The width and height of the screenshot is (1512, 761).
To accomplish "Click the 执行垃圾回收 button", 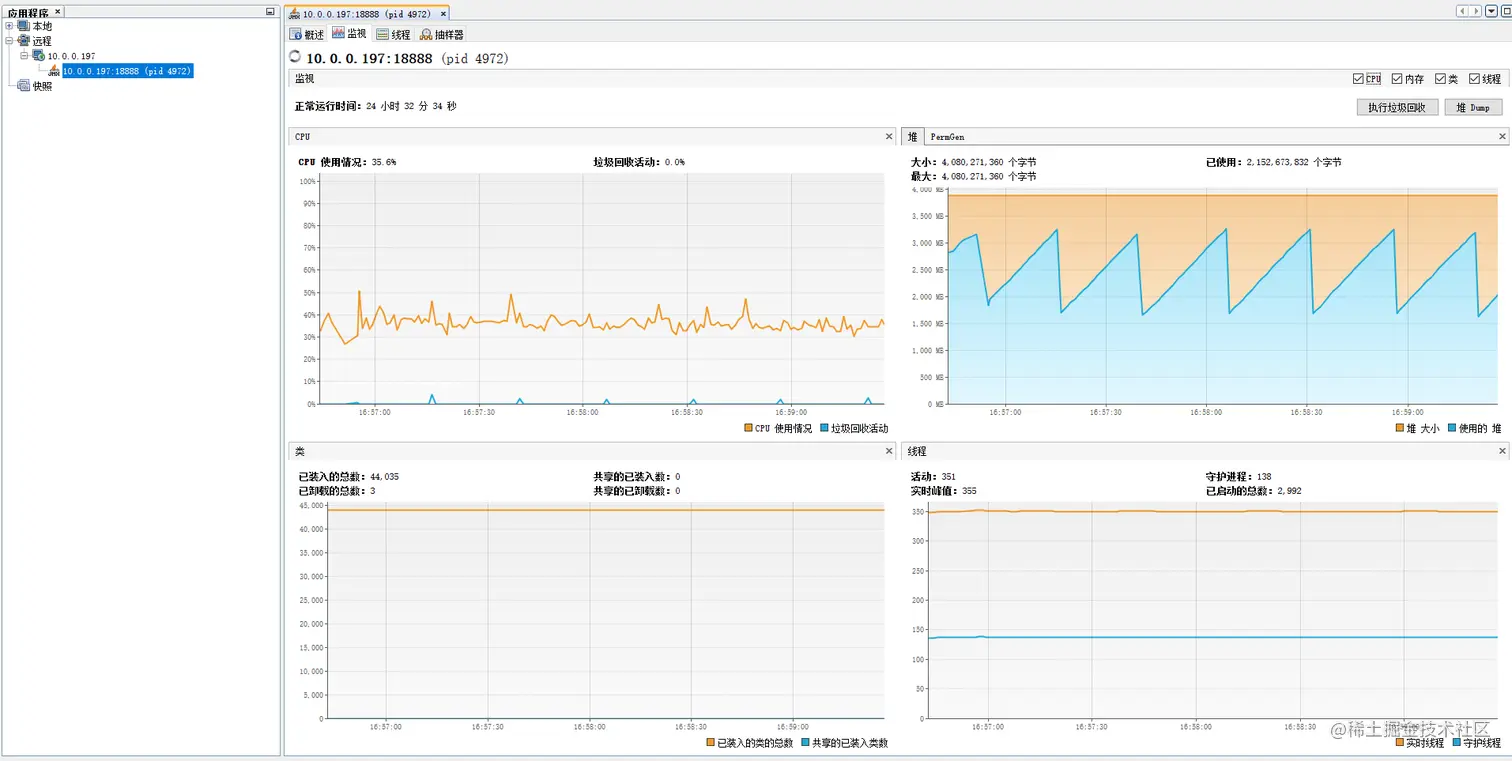I will coord(1397,107).
